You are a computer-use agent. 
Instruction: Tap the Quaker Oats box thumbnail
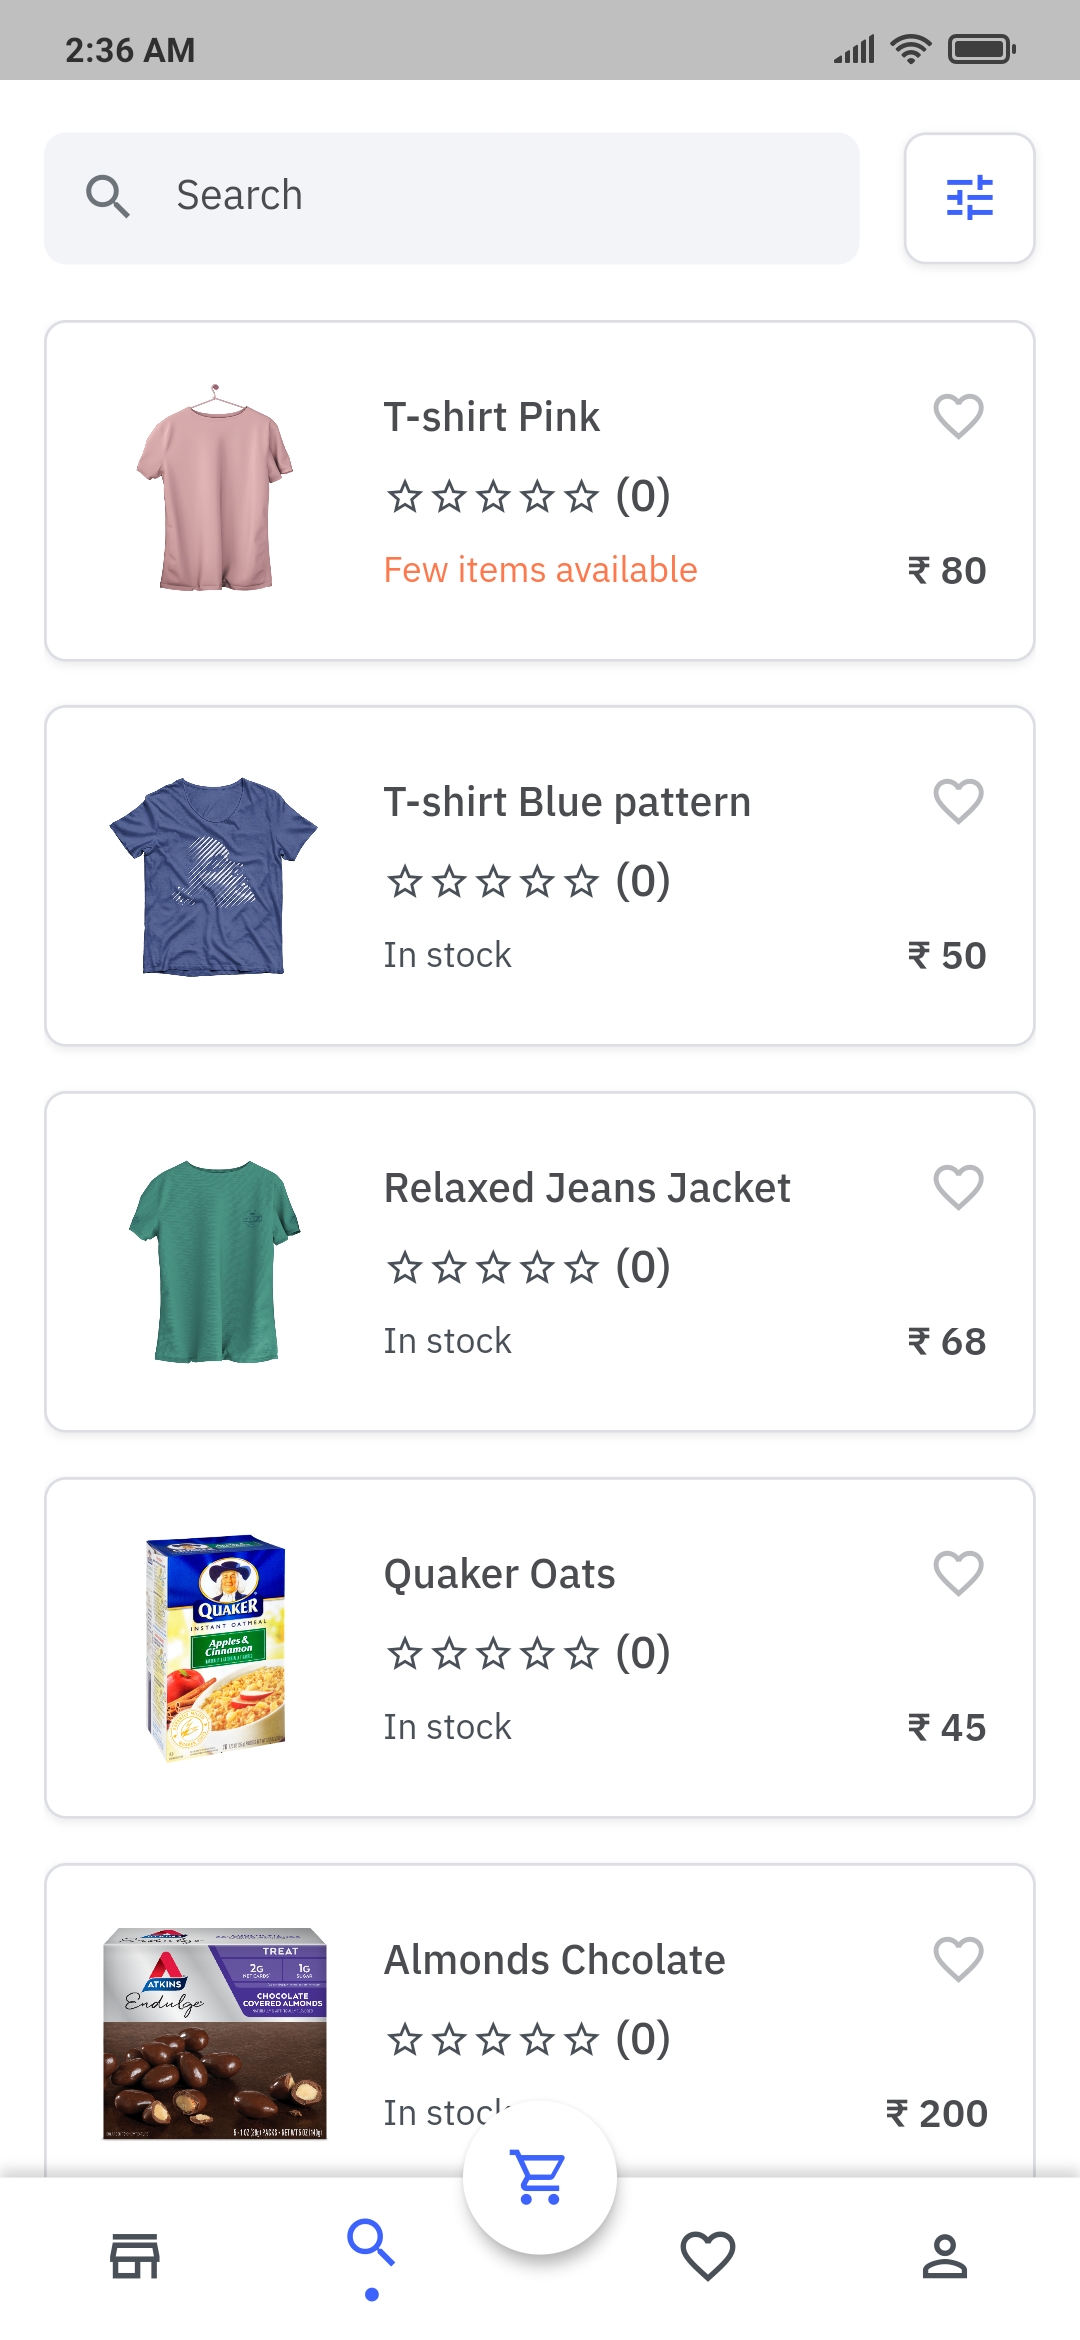click(x=215, y=1647)
